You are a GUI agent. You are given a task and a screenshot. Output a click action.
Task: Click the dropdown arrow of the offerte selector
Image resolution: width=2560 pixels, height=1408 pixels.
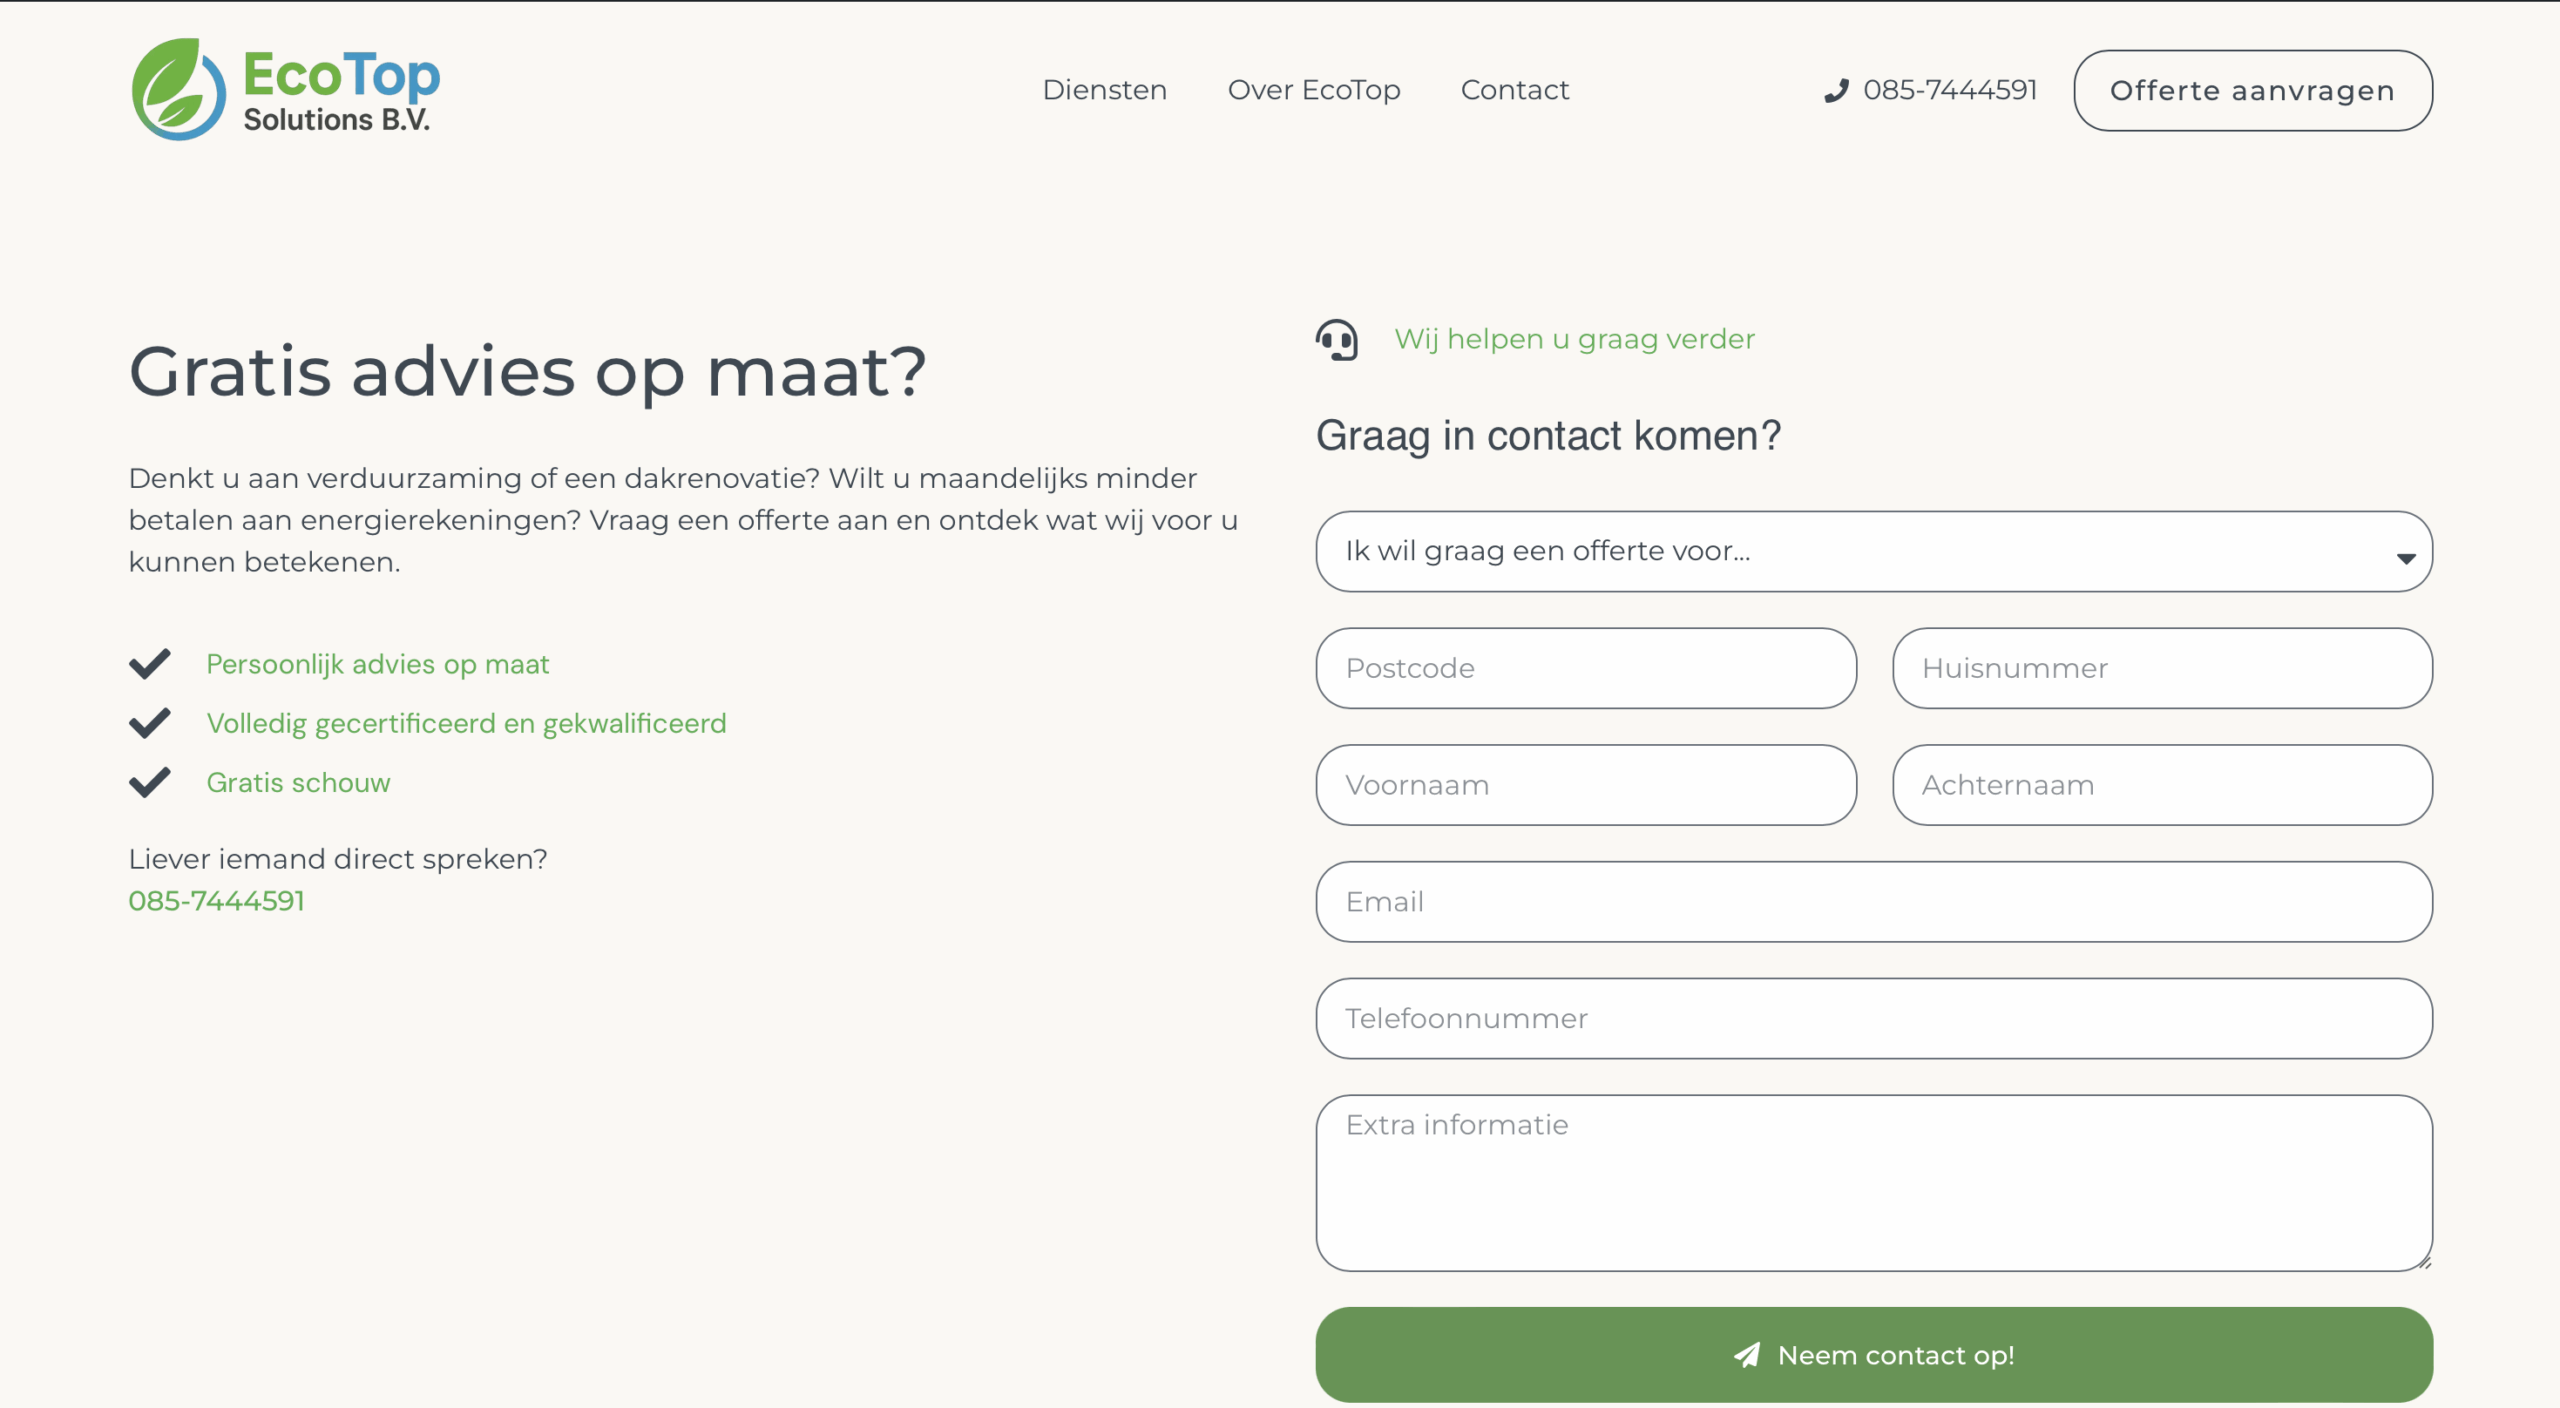point(2406,558)
